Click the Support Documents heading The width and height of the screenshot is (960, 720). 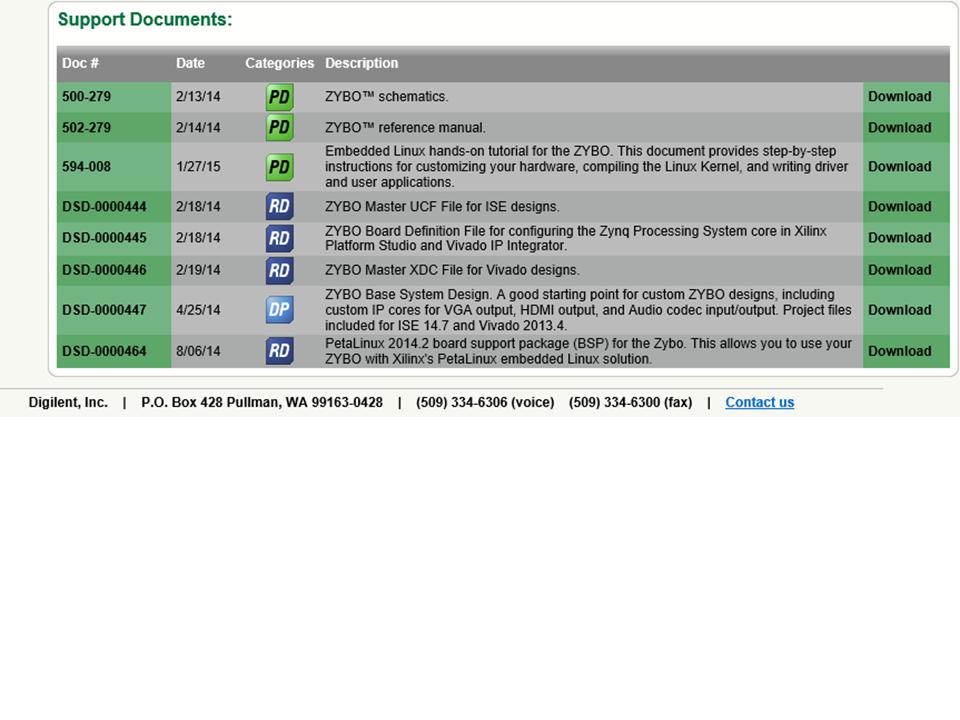[145, 20]
